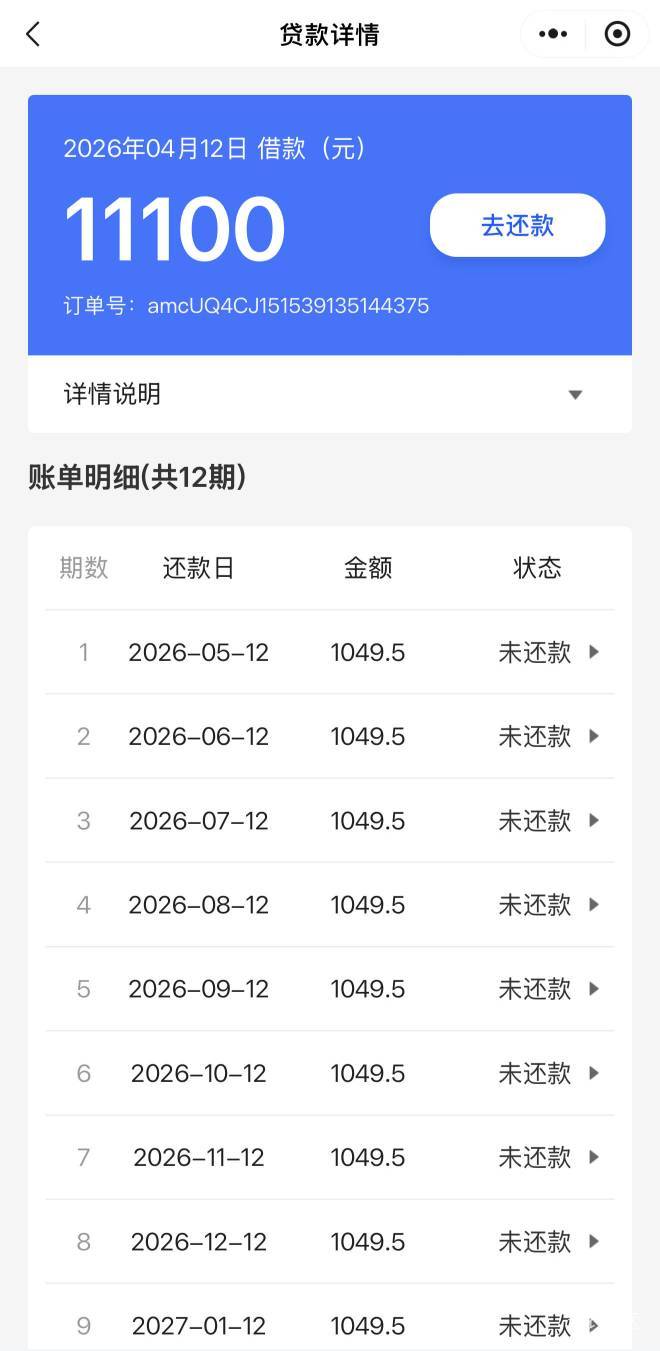Select the 11100 loan amount
Screen dimensions: 660x1351
coord(175,230)
